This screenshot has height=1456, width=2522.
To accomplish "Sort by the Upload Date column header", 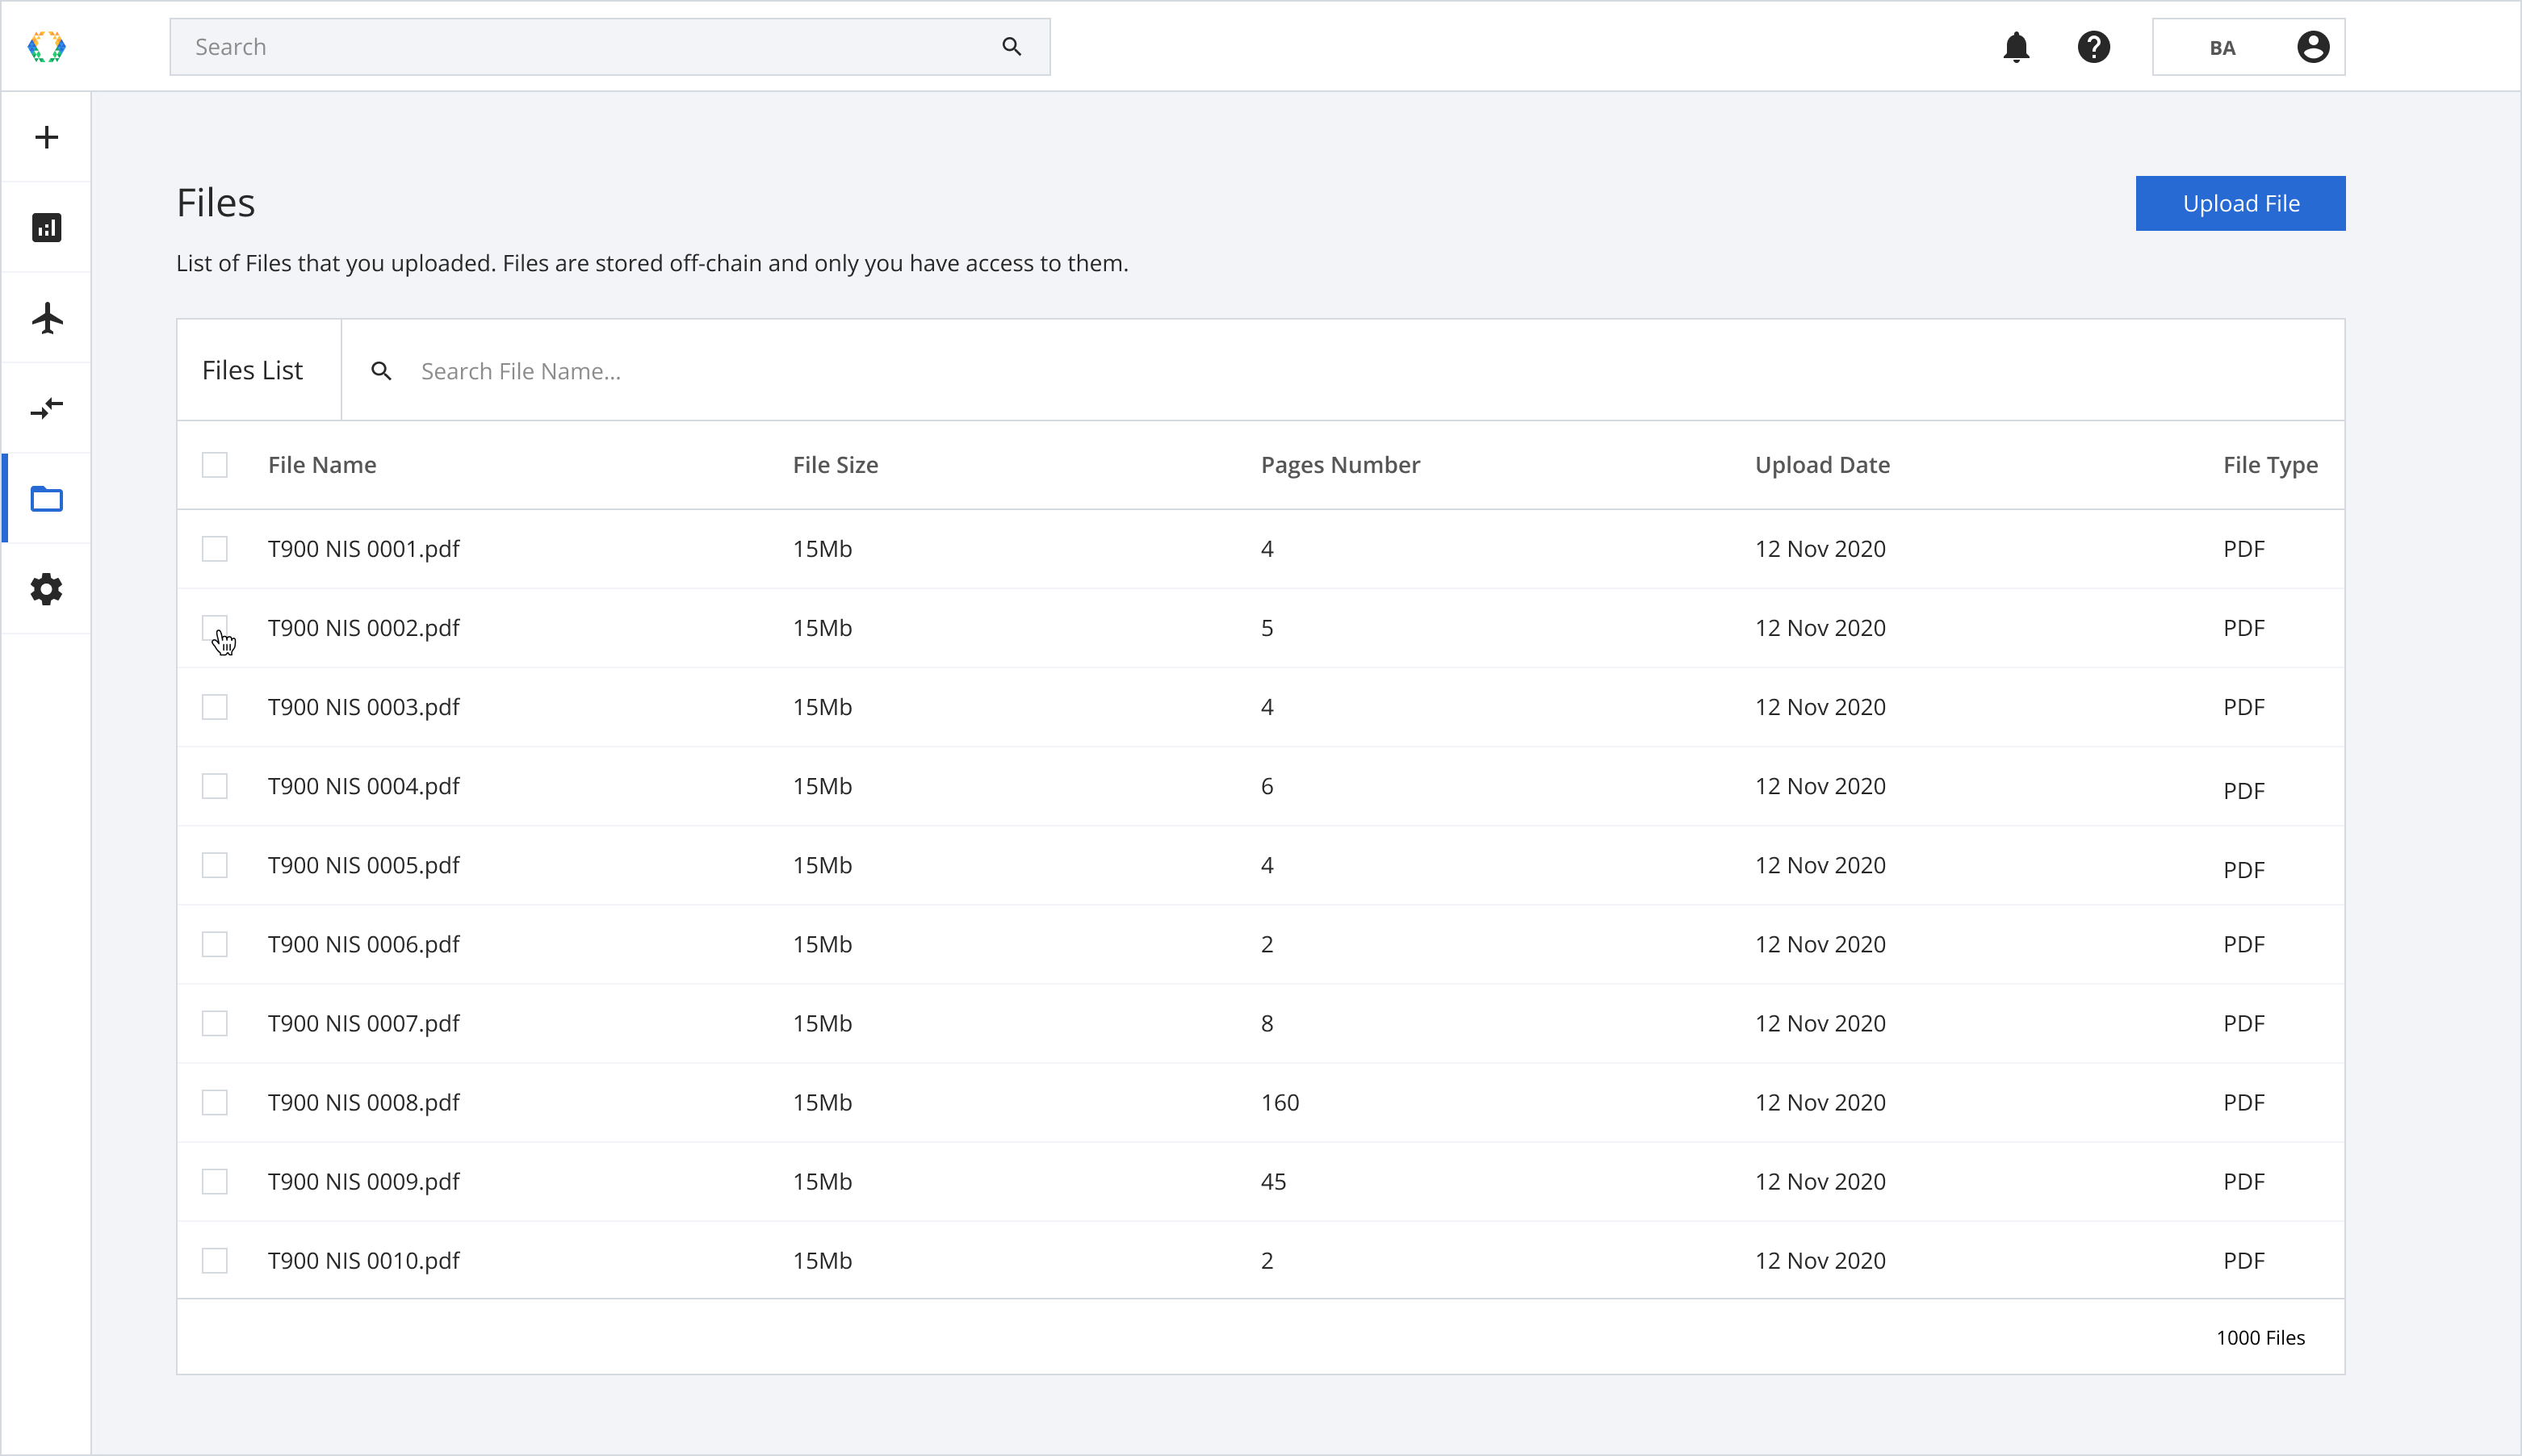I will [x=1822, y=465].
